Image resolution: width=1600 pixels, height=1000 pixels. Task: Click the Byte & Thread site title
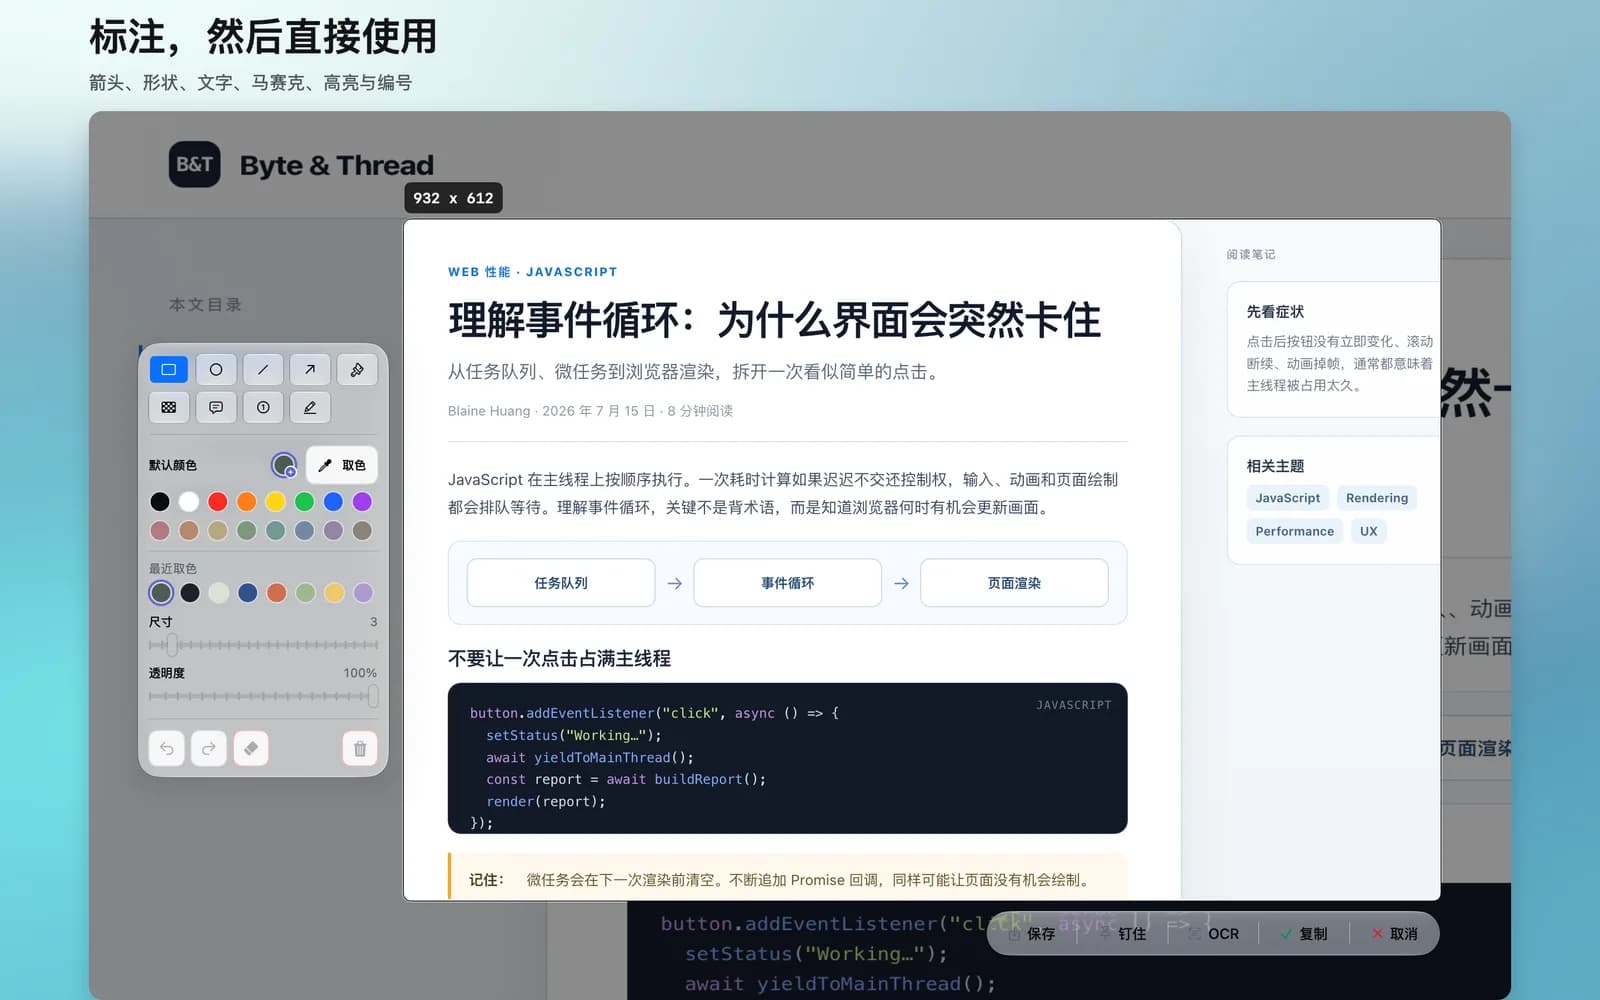337,165
